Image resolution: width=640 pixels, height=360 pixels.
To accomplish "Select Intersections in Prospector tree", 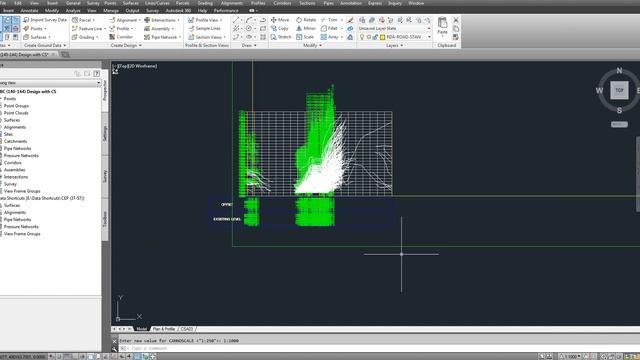I will click(16, 177).
